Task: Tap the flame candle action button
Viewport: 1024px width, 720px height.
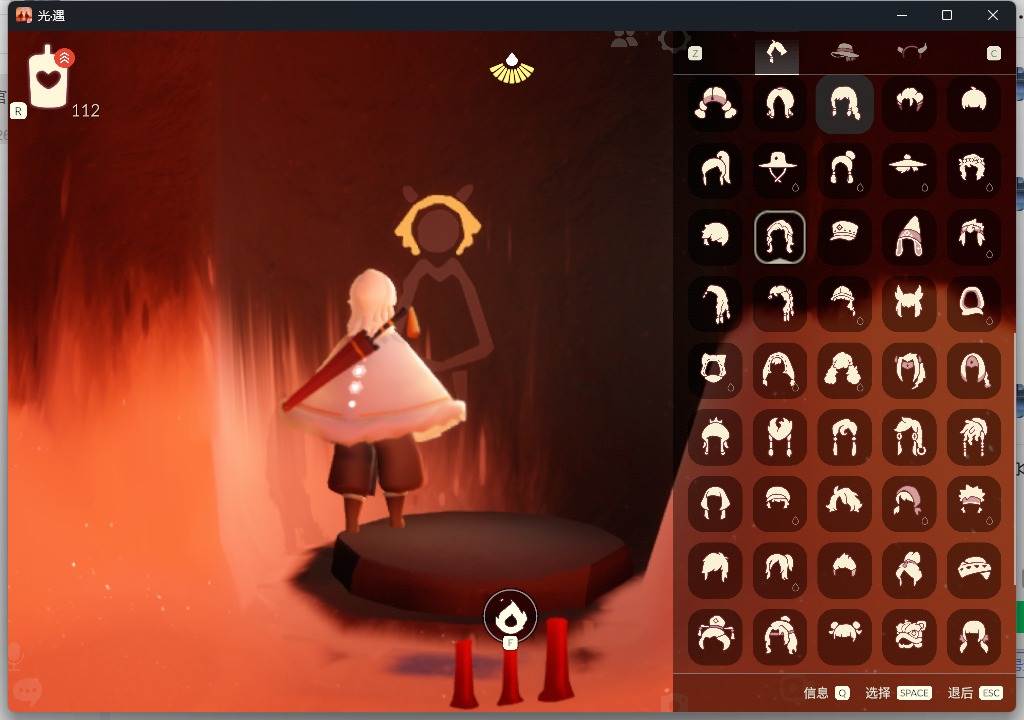Action: pos(510,616)
